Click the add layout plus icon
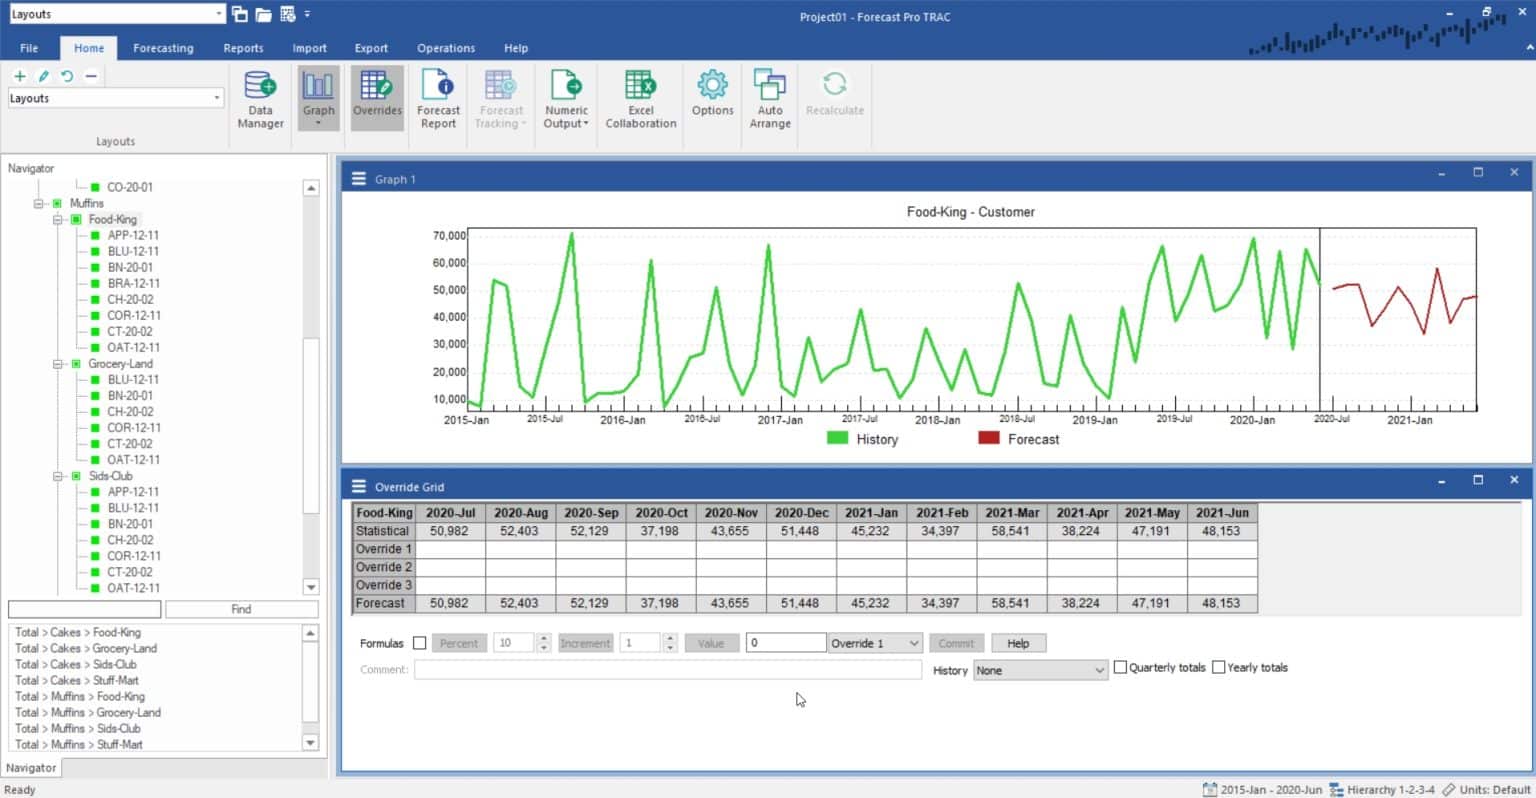Image resolution: width=1536 pixels, height=798 pixels. 19,76
